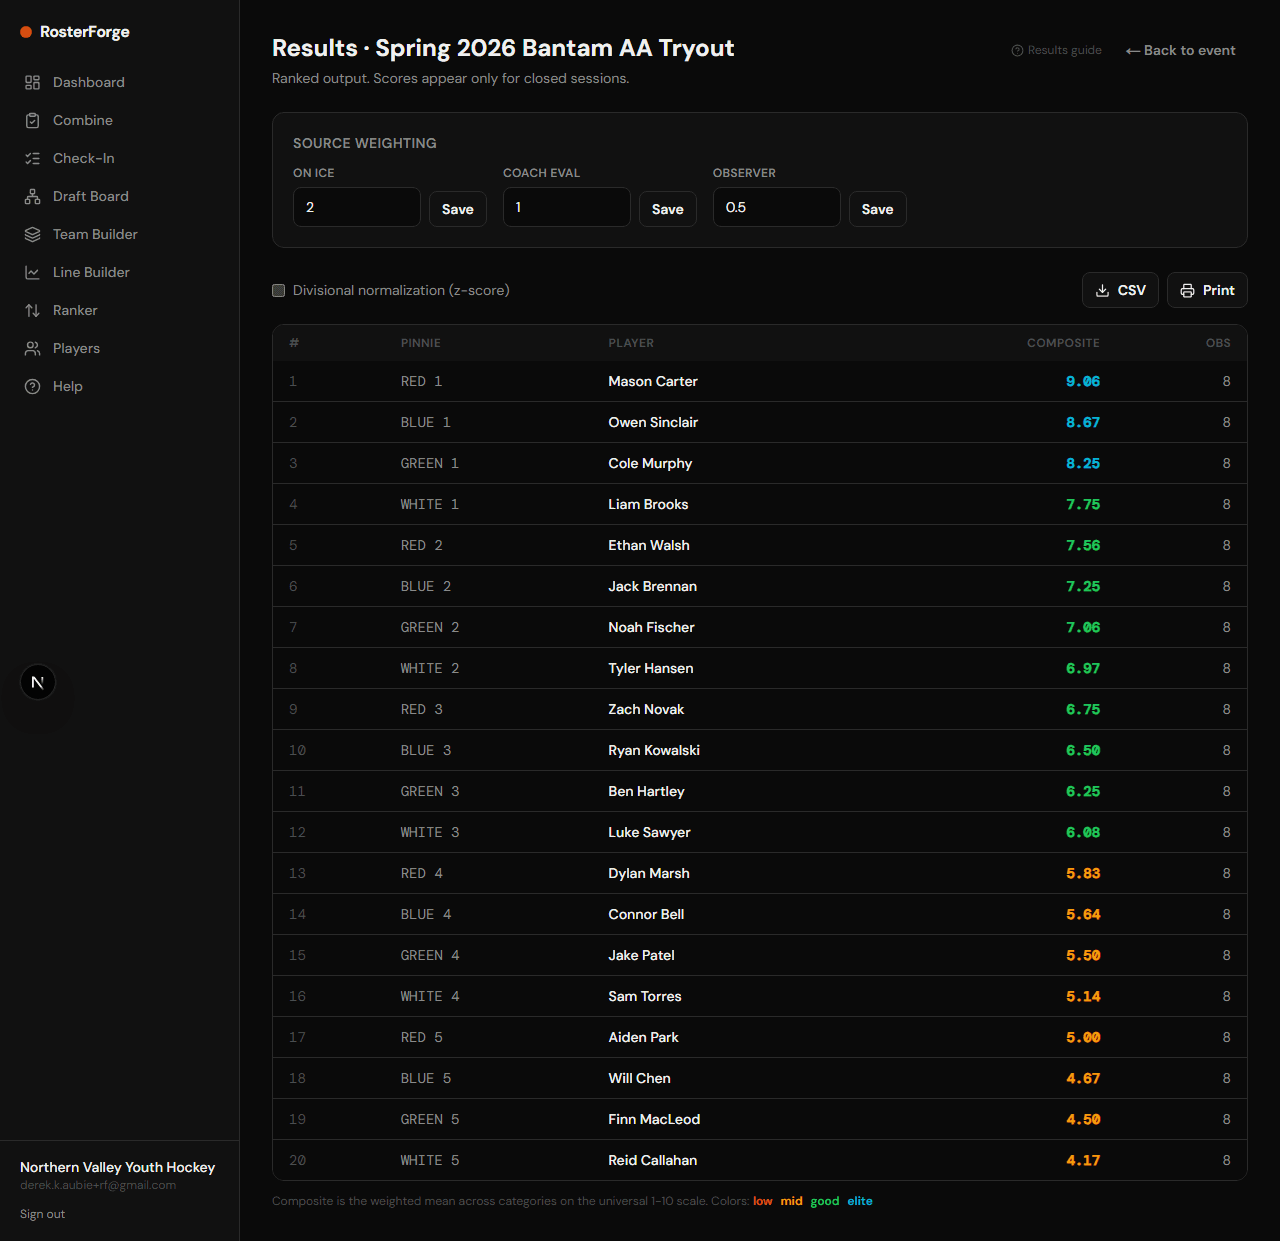
Task: Open the Results guide link
Action: coord(1057,50)
